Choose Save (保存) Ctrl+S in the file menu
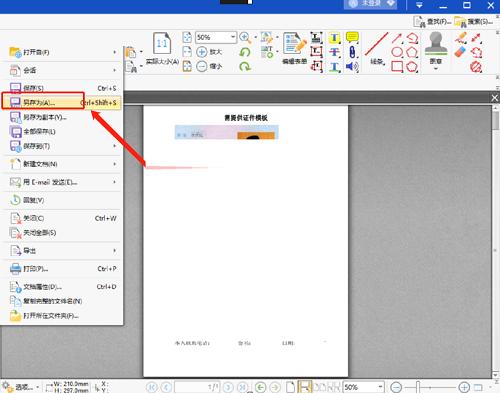This screenshot has width=500, height=393. point(62,88)
